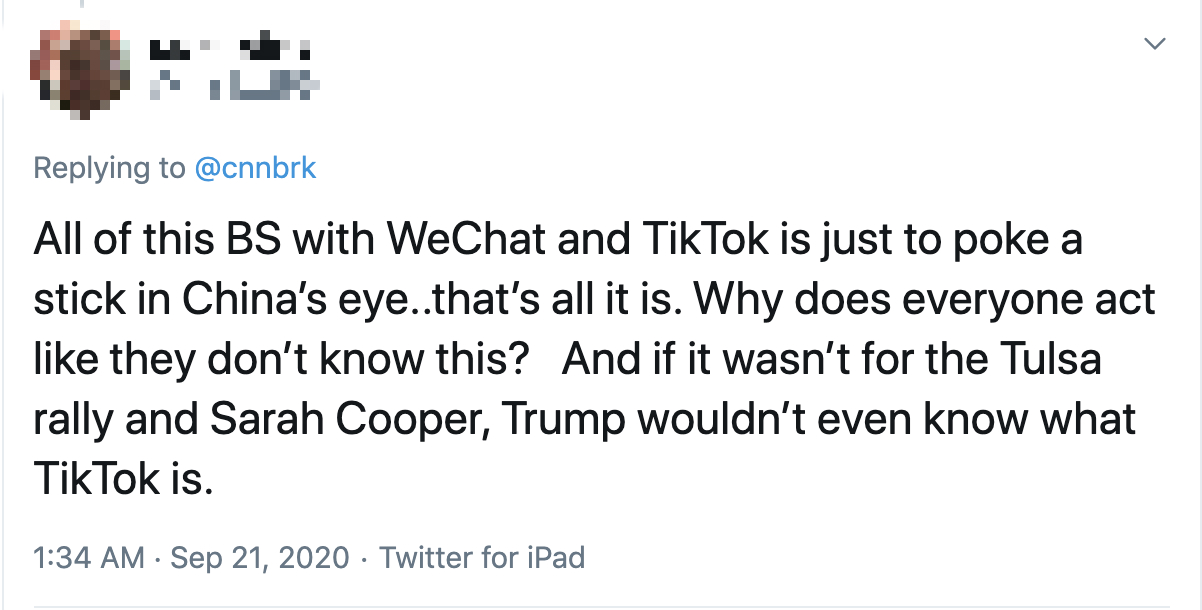Open the tweet options chevron menu
Image resolution: width=1202 pixels, height=610 pixels.
pyautogui.click(x=1155, y=44)
